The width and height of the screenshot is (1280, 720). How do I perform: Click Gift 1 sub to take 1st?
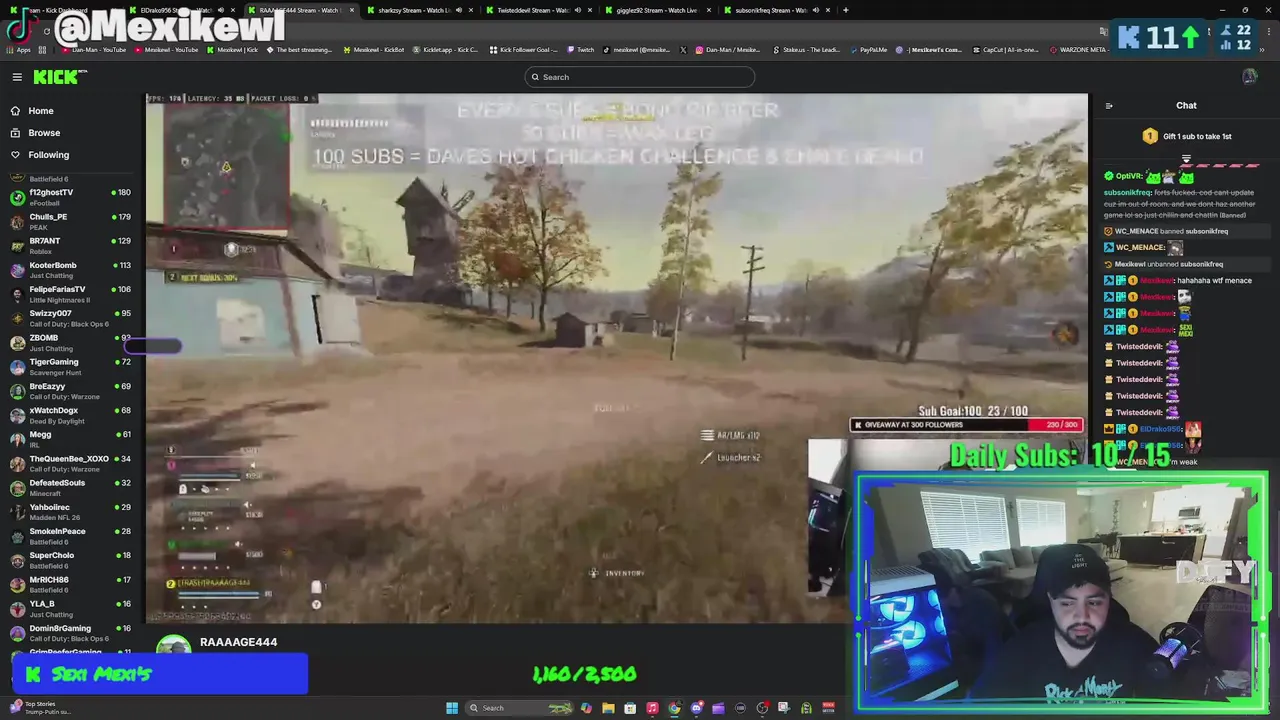pyautogui.click(x=1186, y=136)
